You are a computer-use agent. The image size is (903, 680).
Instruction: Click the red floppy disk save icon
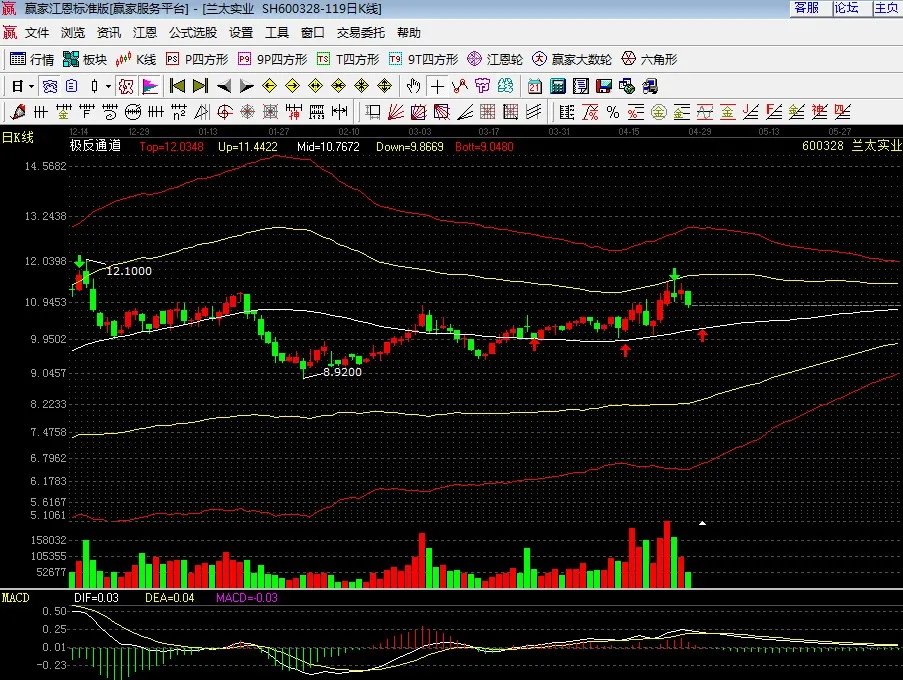click(604, 86)
